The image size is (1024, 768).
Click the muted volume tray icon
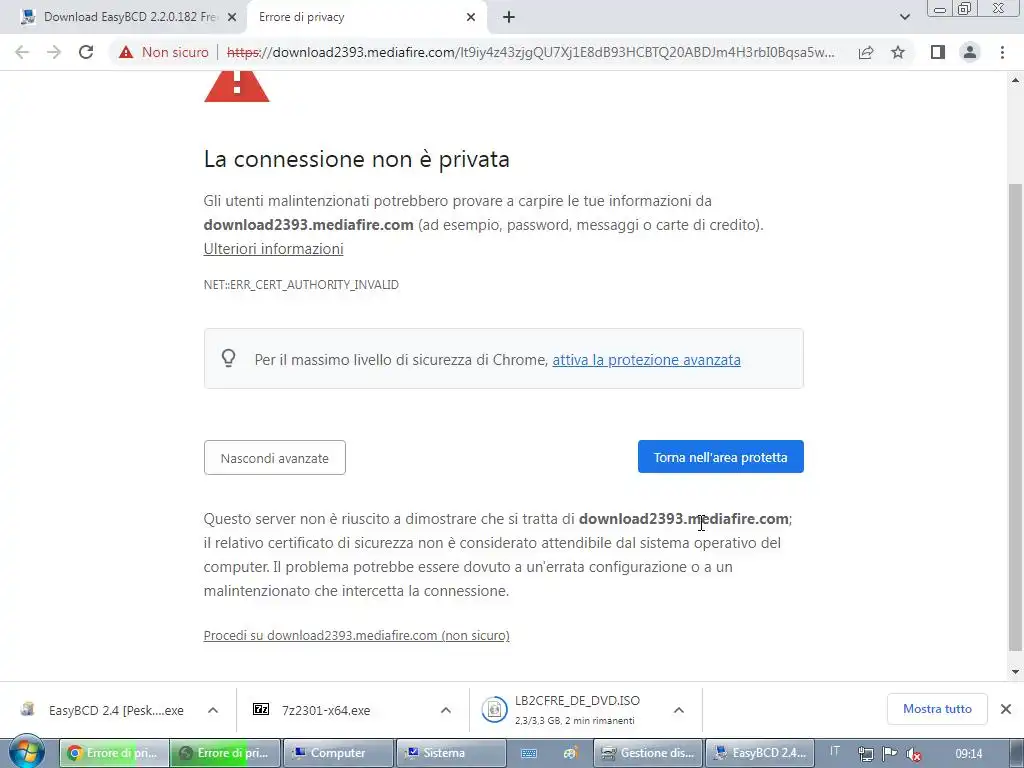(914, 754)
